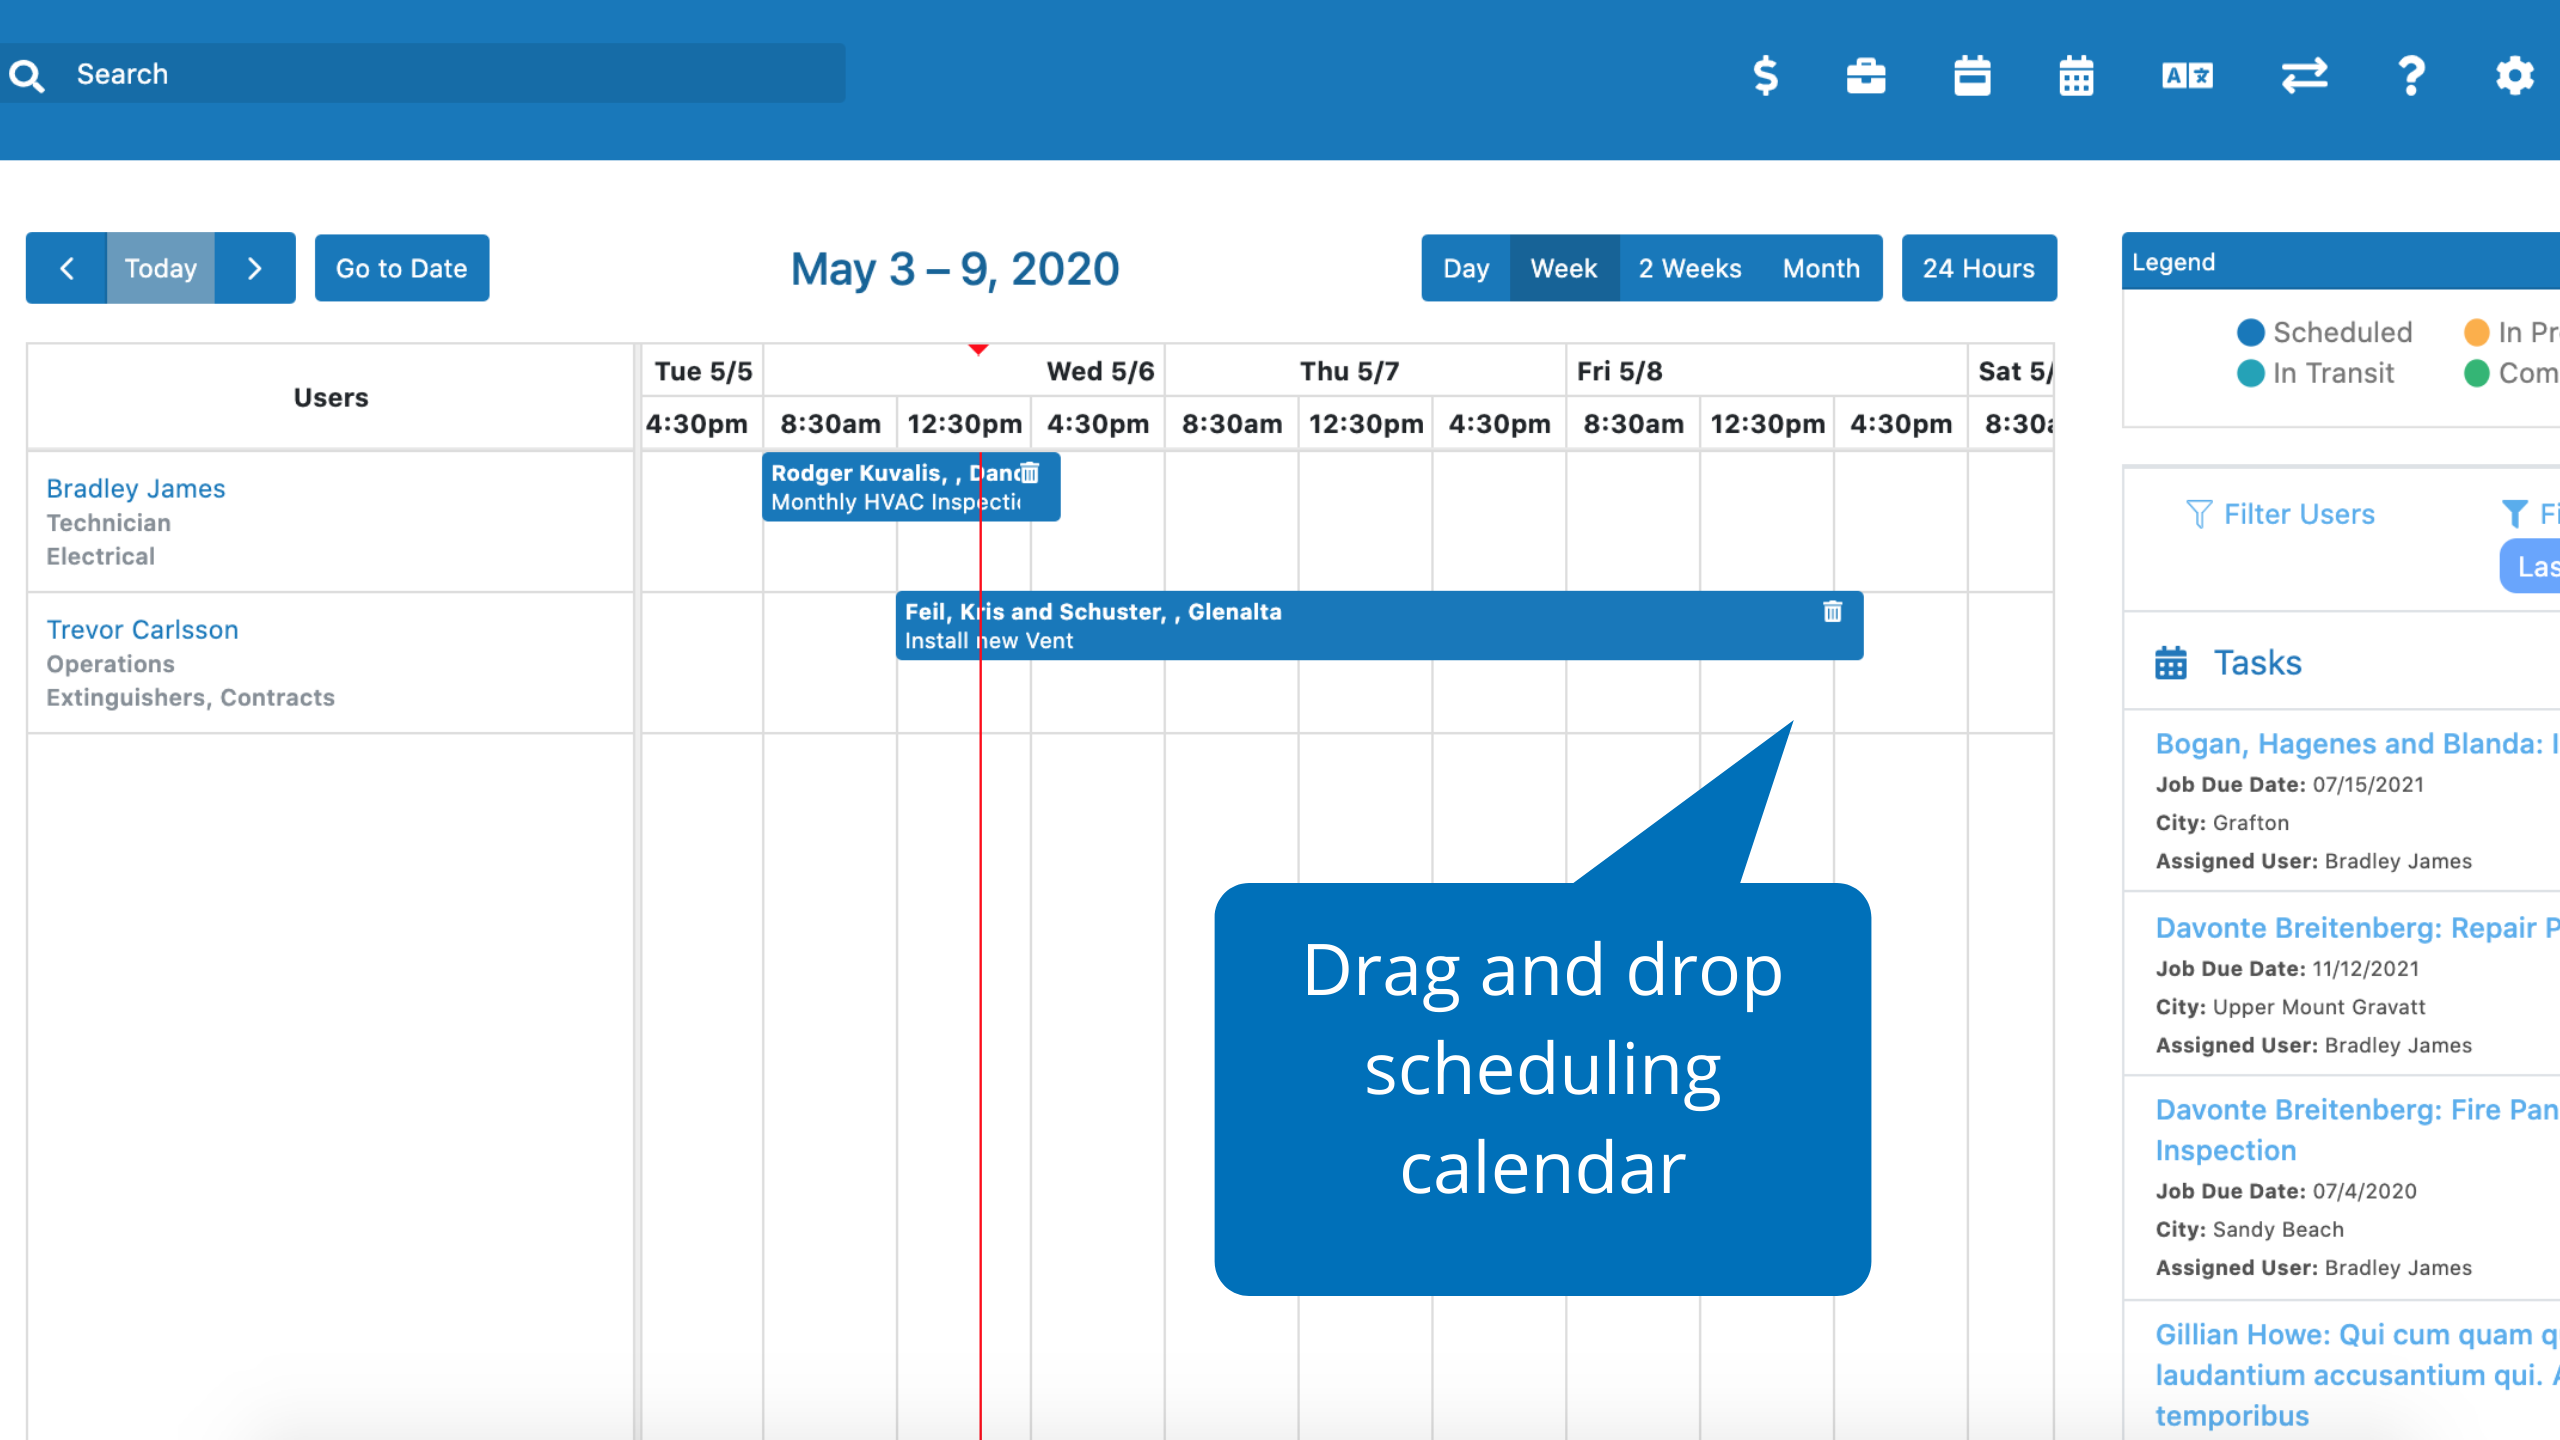Open the settings gear icon
2560x1440 pixels.
(2514, 75)
